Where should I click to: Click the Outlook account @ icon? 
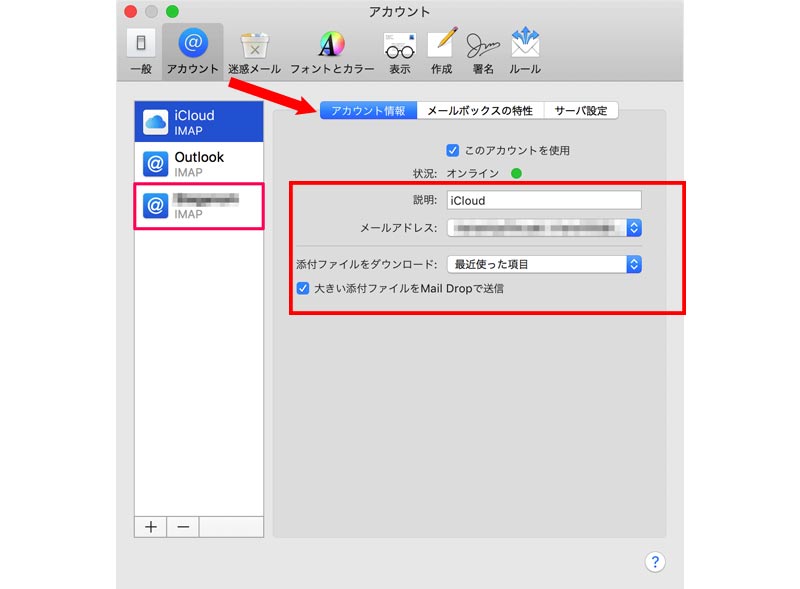[x=155, y=164]
